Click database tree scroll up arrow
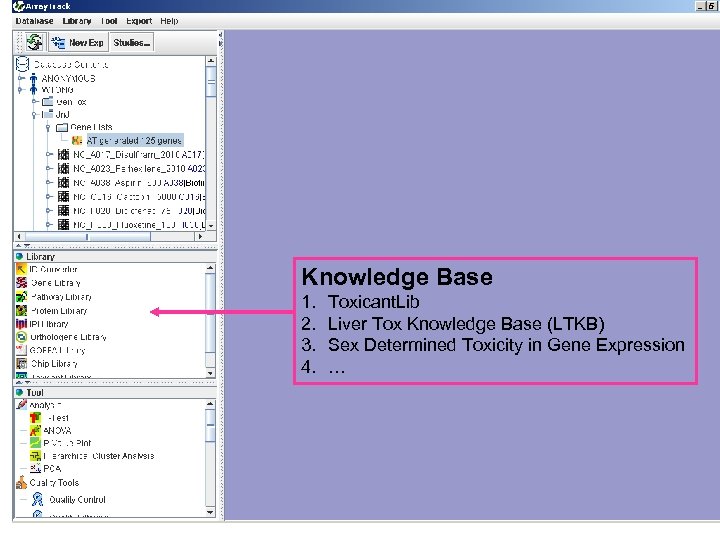Screen dimensions: 720x540 211,61
